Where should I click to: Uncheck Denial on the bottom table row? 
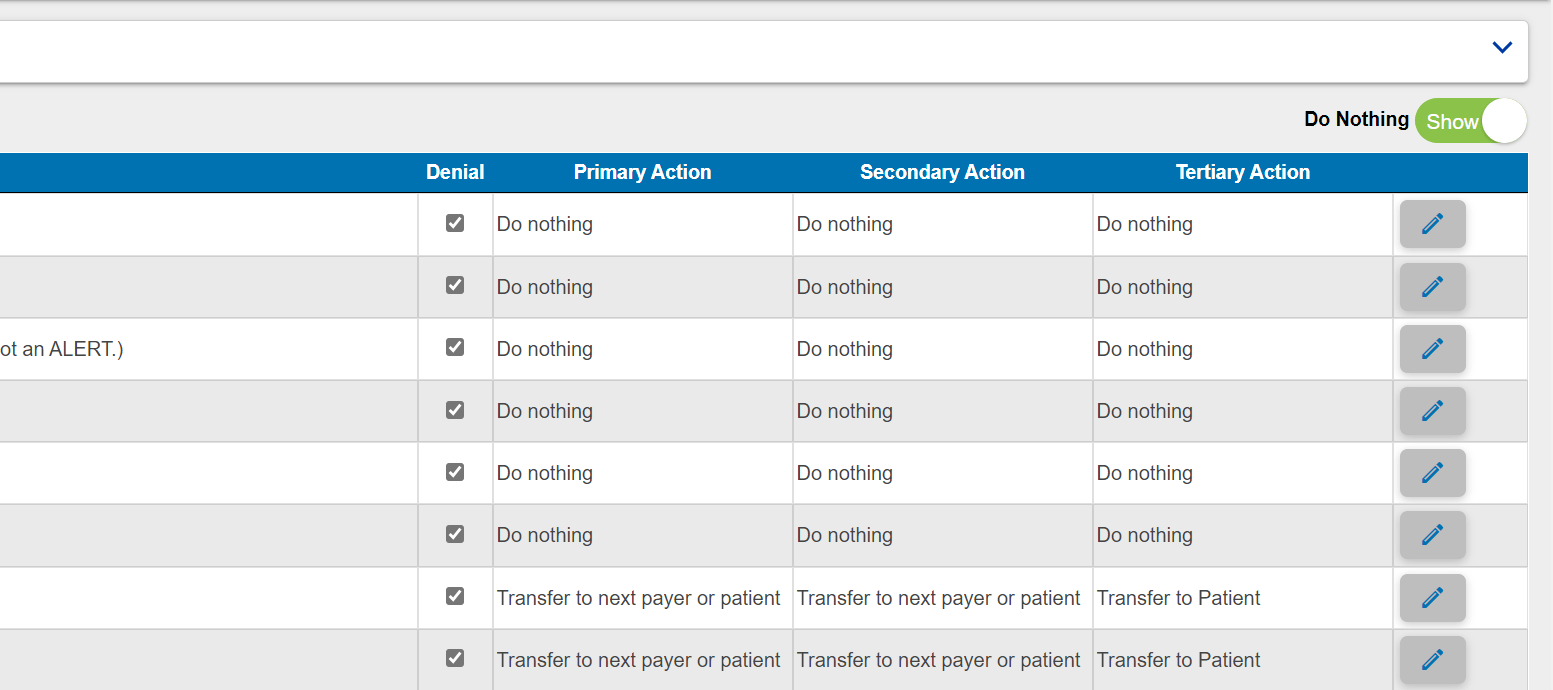point(455,658)
